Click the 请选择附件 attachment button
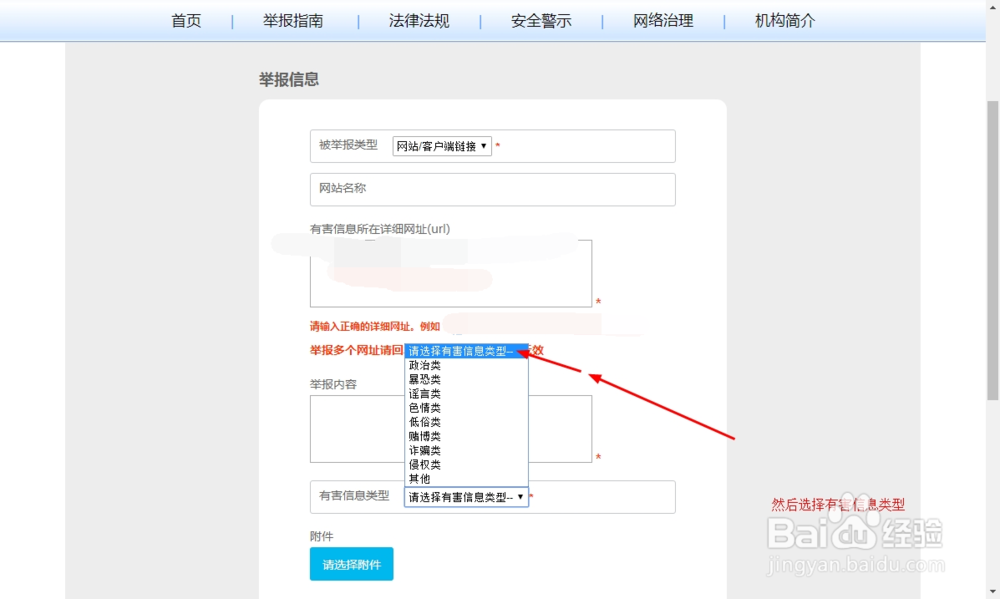The width and height of the screenshot is (1000, 599). coord(351,563)
